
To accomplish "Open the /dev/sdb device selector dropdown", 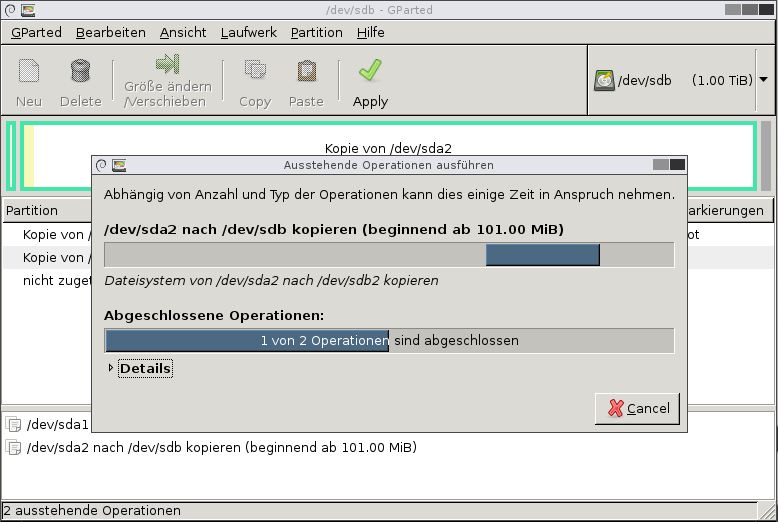I will (763, 80).
